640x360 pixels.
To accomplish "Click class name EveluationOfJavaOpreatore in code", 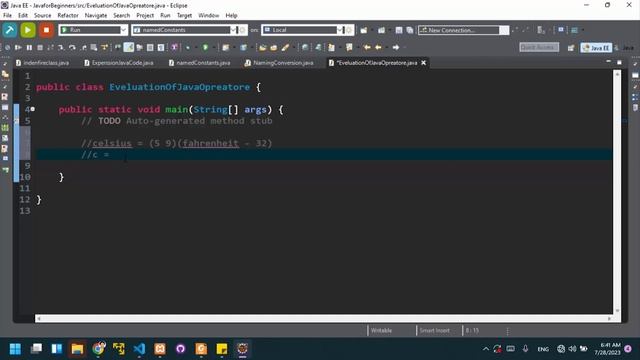I will [x=179, y=87].
